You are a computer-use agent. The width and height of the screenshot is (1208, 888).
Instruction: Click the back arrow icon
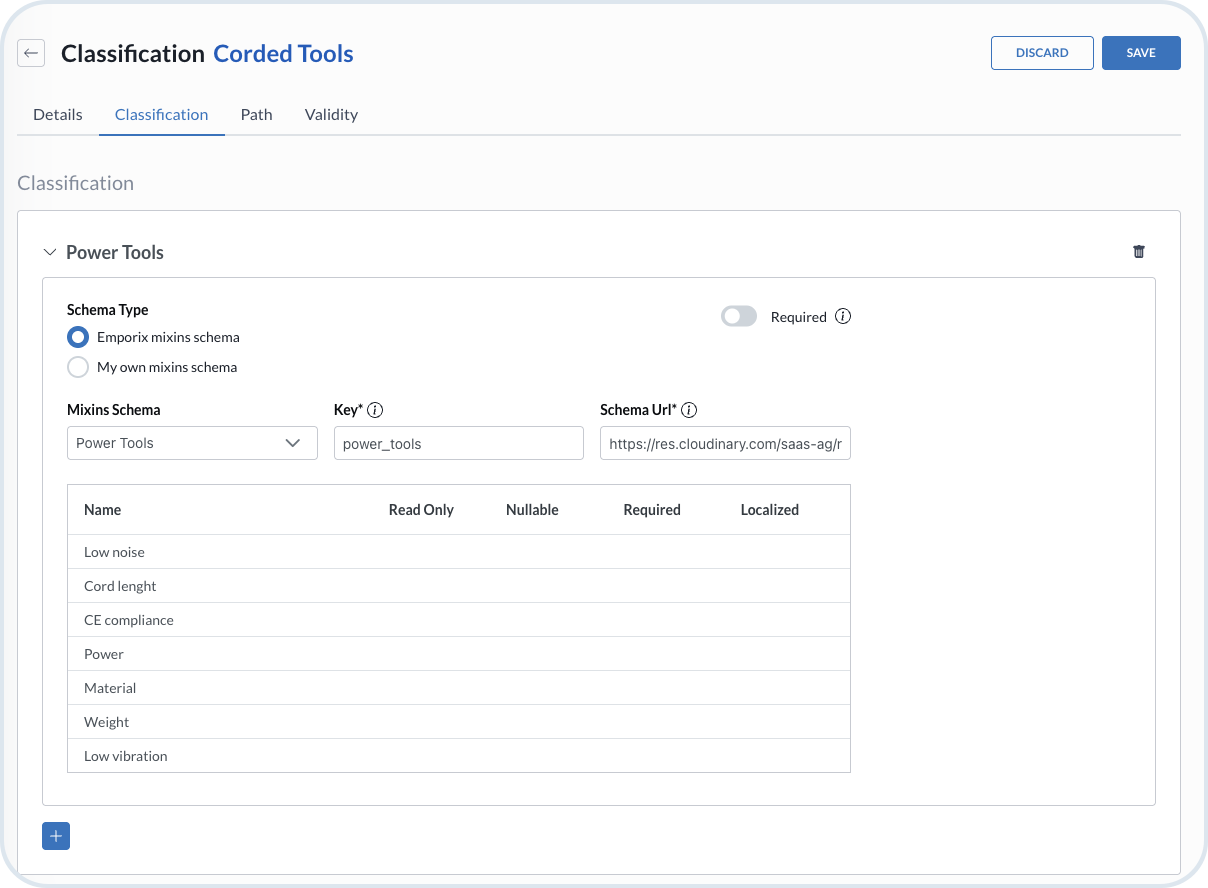point(31,53)
